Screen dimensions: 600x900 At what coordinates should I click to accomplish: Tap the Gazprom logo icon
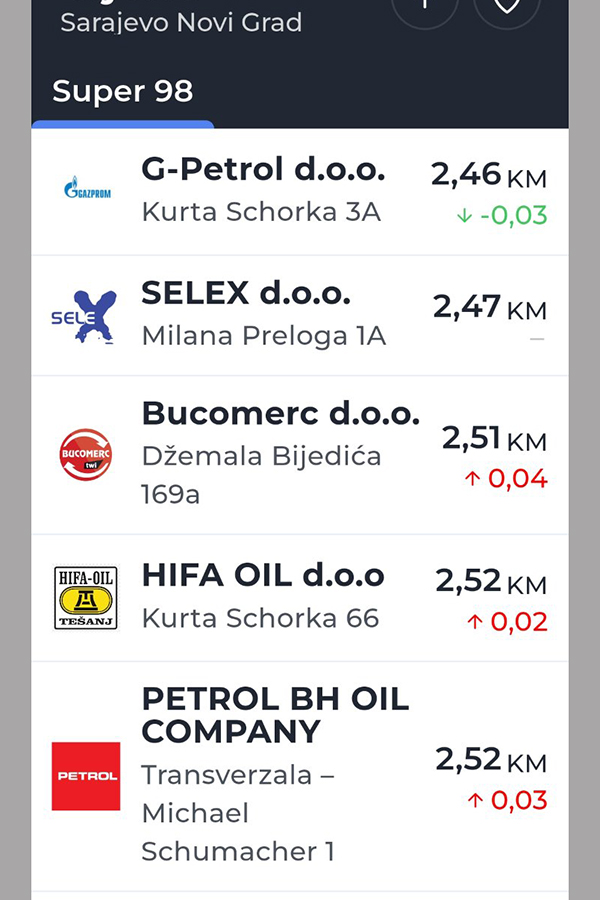(x=87, y=188)
